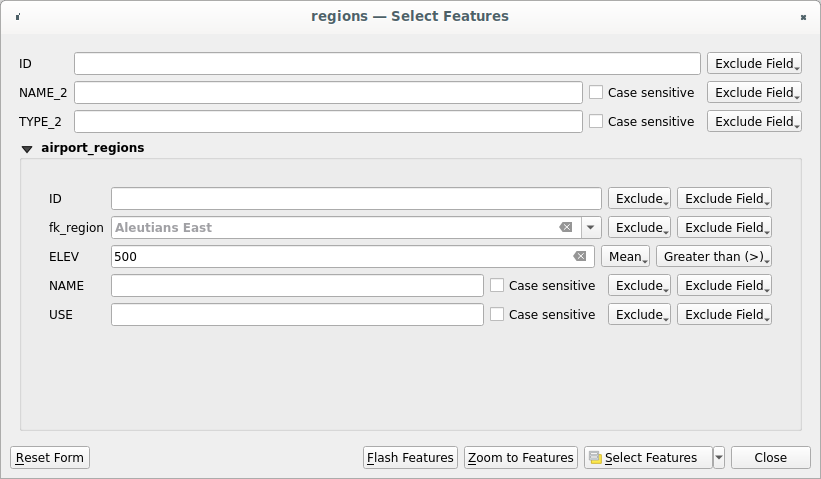Check Case sensitive for NAME field
Image resolution: width=821 pixels, height=479 pixels.
point(497,286)
